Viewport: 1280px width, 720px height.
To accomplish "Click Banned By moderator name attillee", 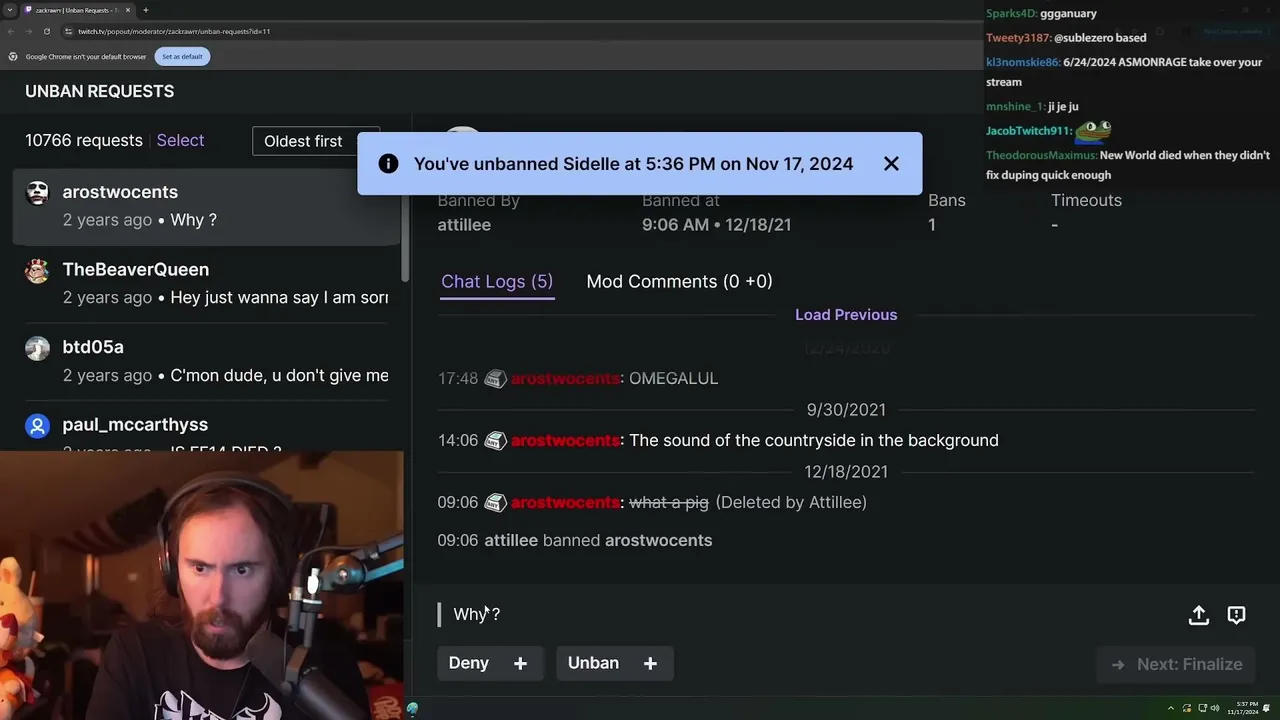I will (x=464, y=225).
